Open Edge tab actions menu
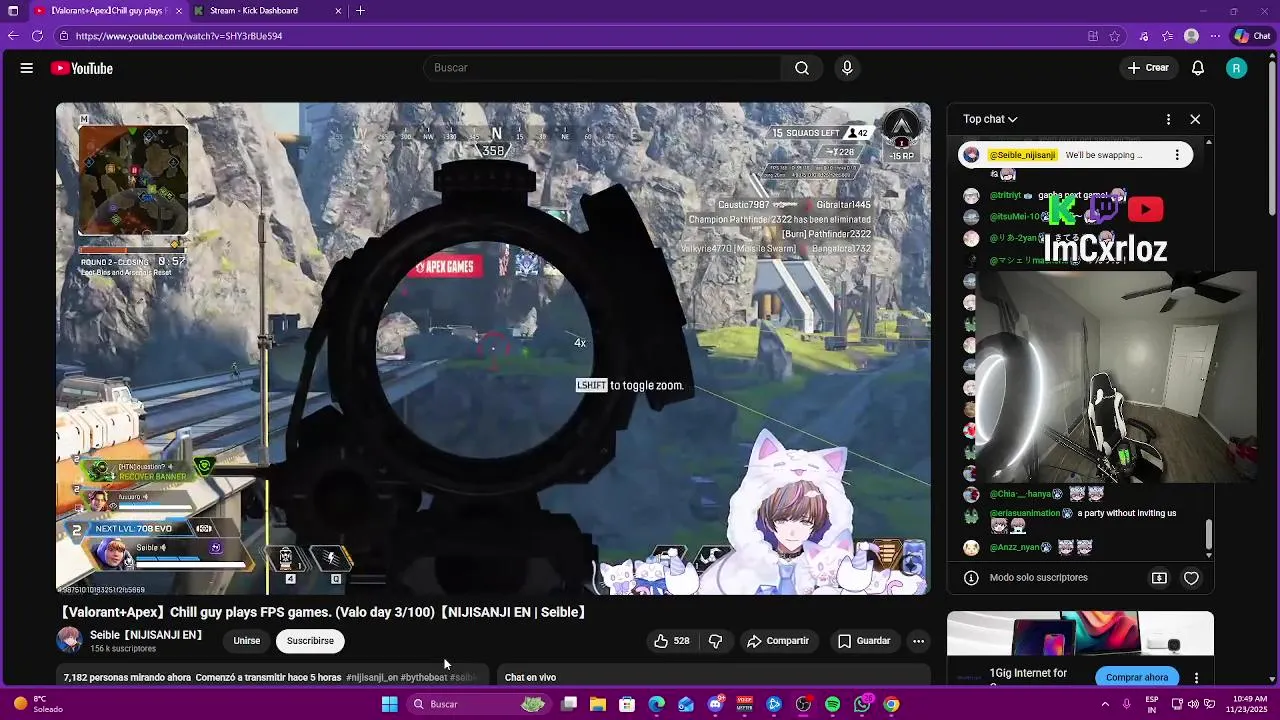1280x720 pixels. pyautogui.click(x=13, y=11)
